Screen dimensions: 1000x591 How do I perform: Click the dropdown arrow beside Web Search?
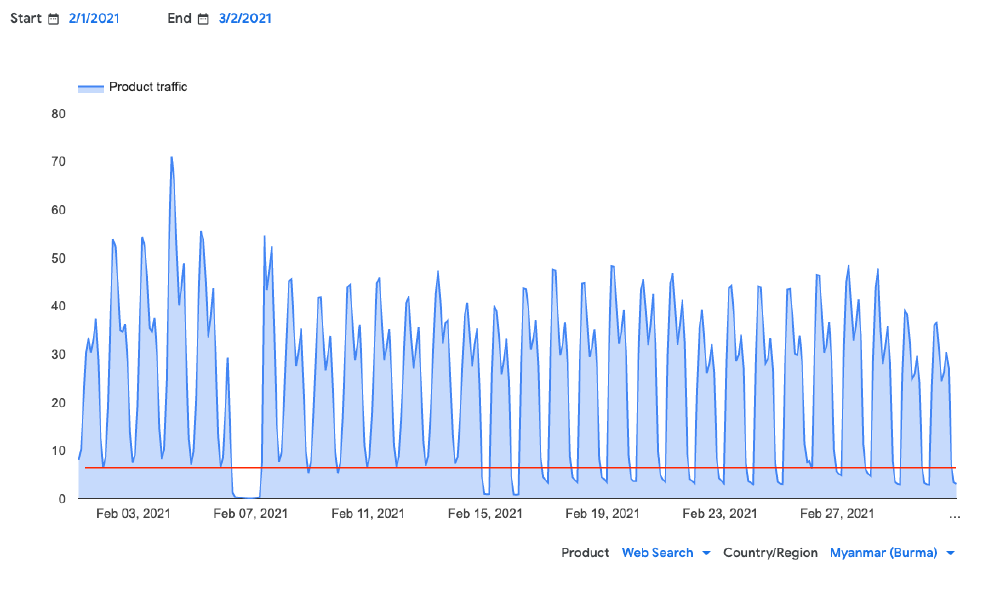coord(706,552)
